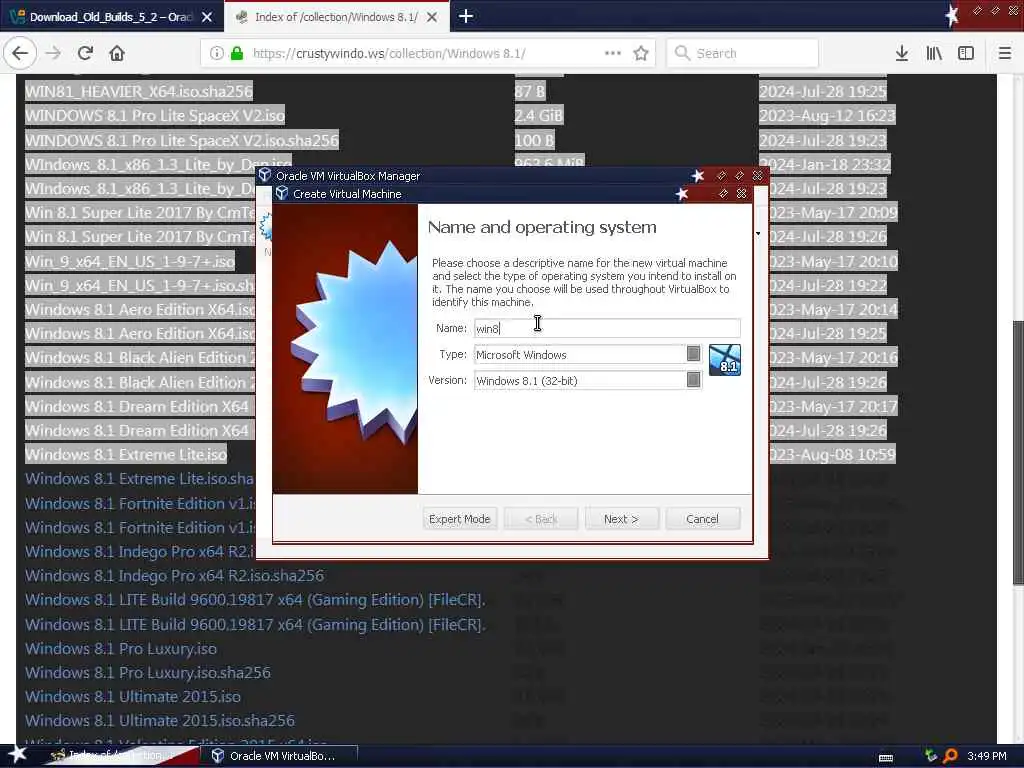
Task: Click the browser Search box
Action: point(743,53)
